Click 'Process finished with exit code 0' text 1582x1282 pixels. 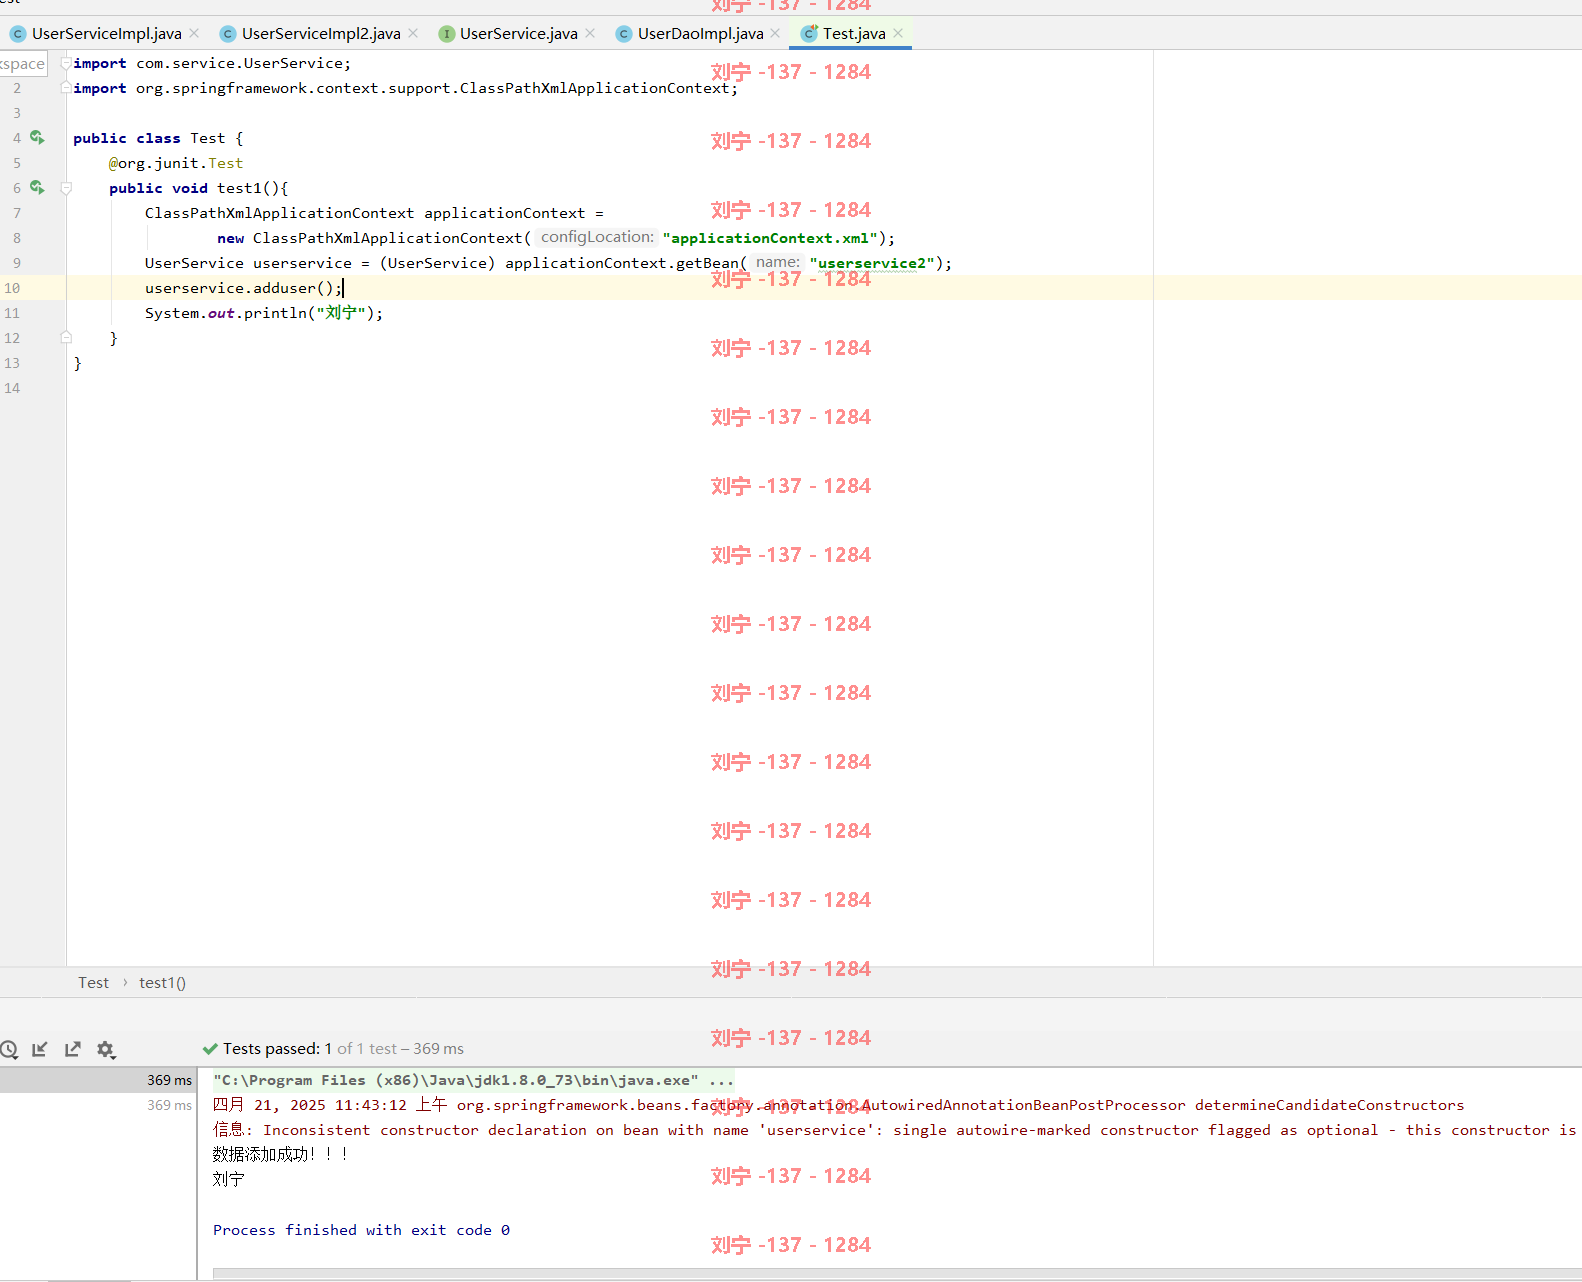point(361,1230)
